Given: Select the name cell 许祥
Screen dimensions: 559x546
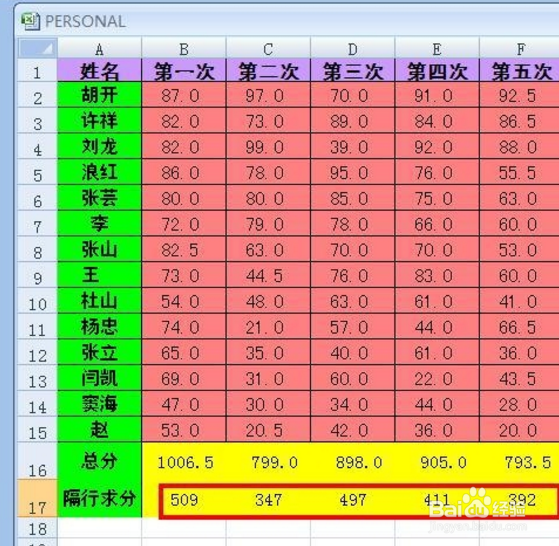Looking at the screenshot, I should [x=99, y=120].
